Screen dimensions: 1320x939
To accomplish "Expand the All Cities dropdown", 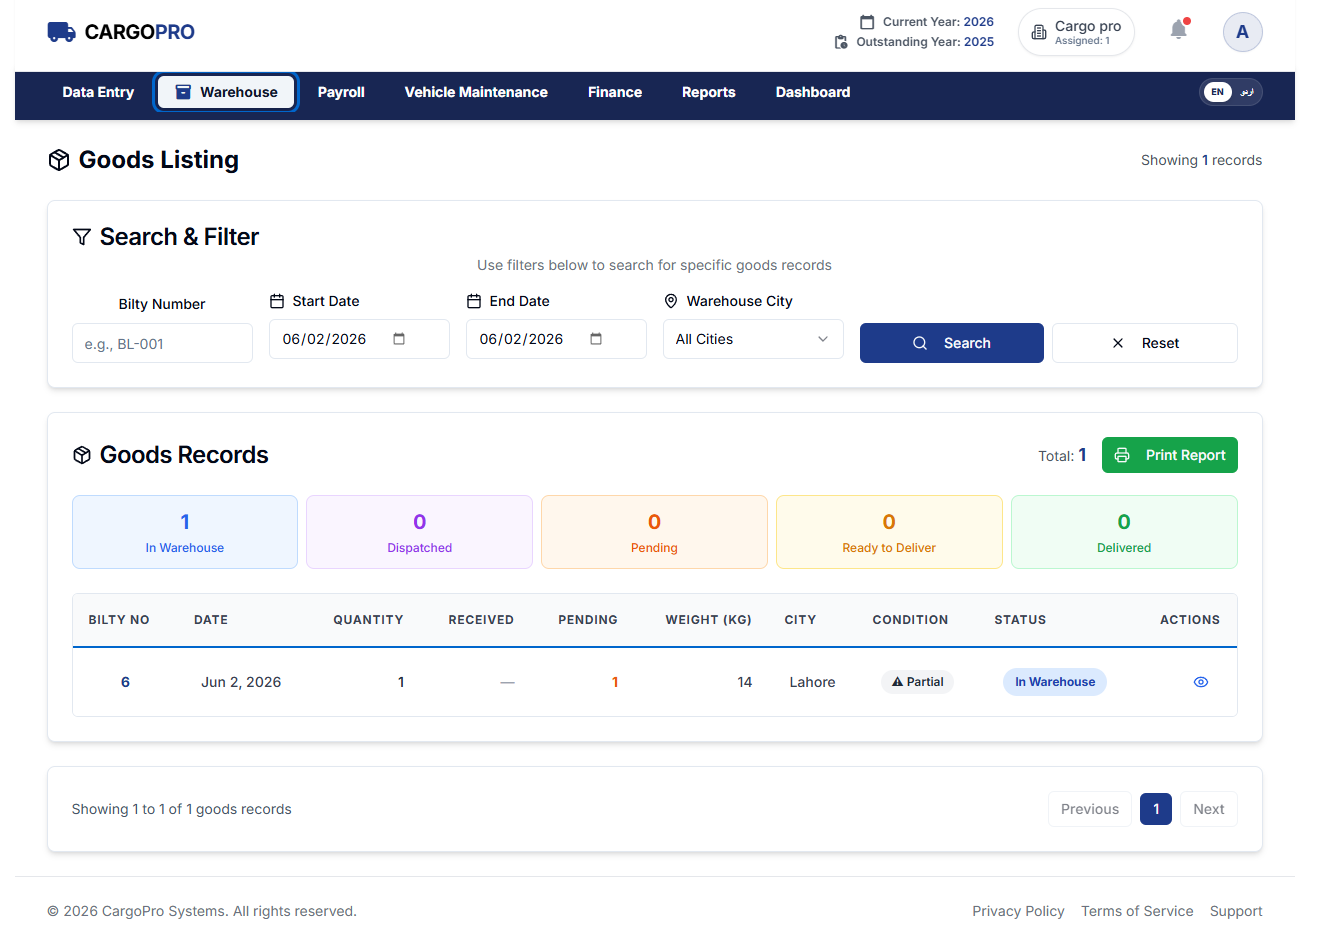I will pyautogui.click(x=753, y=339).
